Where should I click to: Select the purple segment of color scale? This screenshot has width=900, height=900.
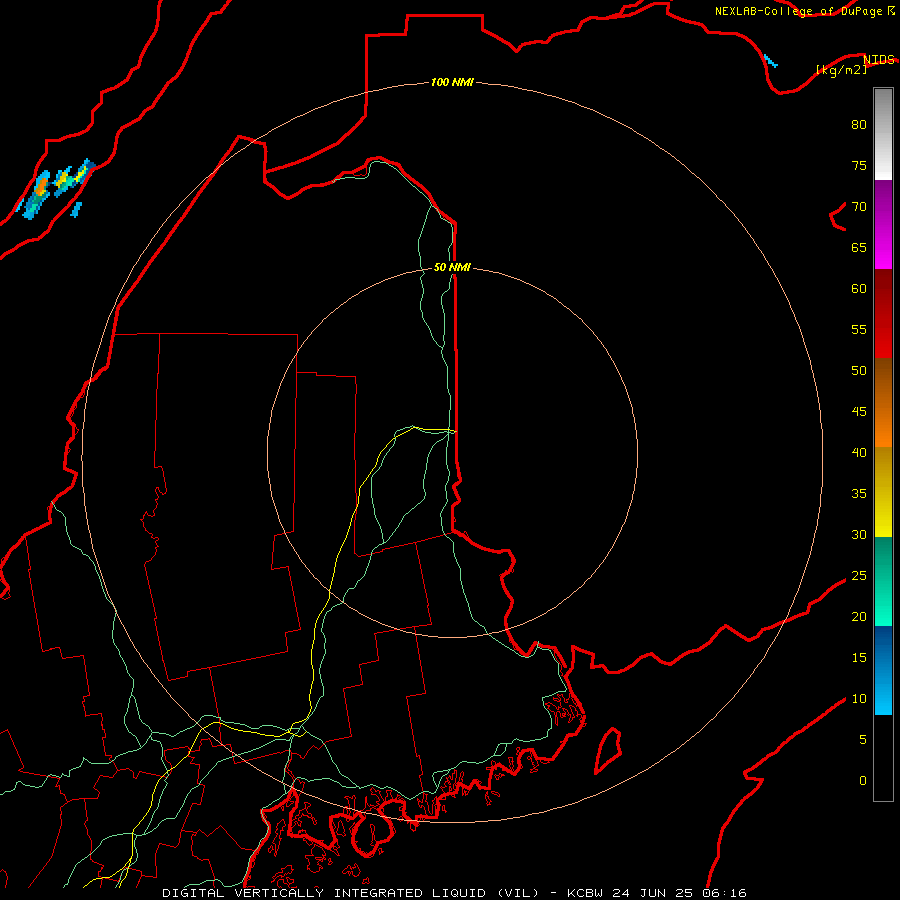[x=883, y=201]
